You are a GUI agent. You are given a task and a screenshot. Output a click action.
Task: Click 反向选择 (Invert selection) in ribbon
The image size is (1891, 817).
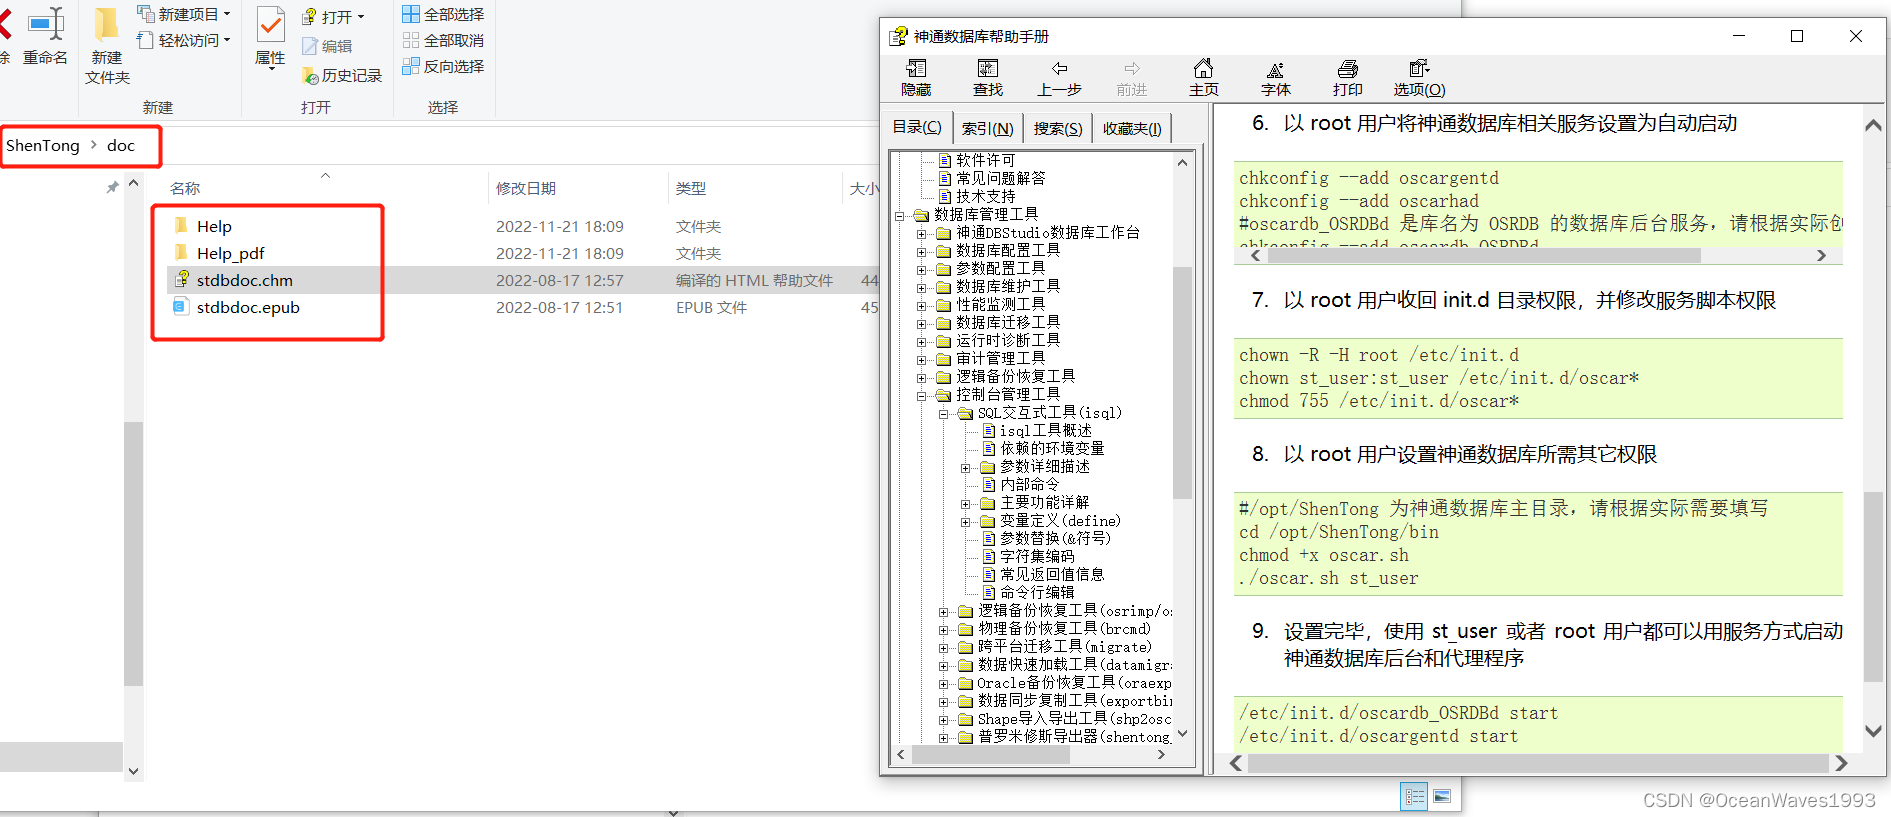(x=443, y=66)
